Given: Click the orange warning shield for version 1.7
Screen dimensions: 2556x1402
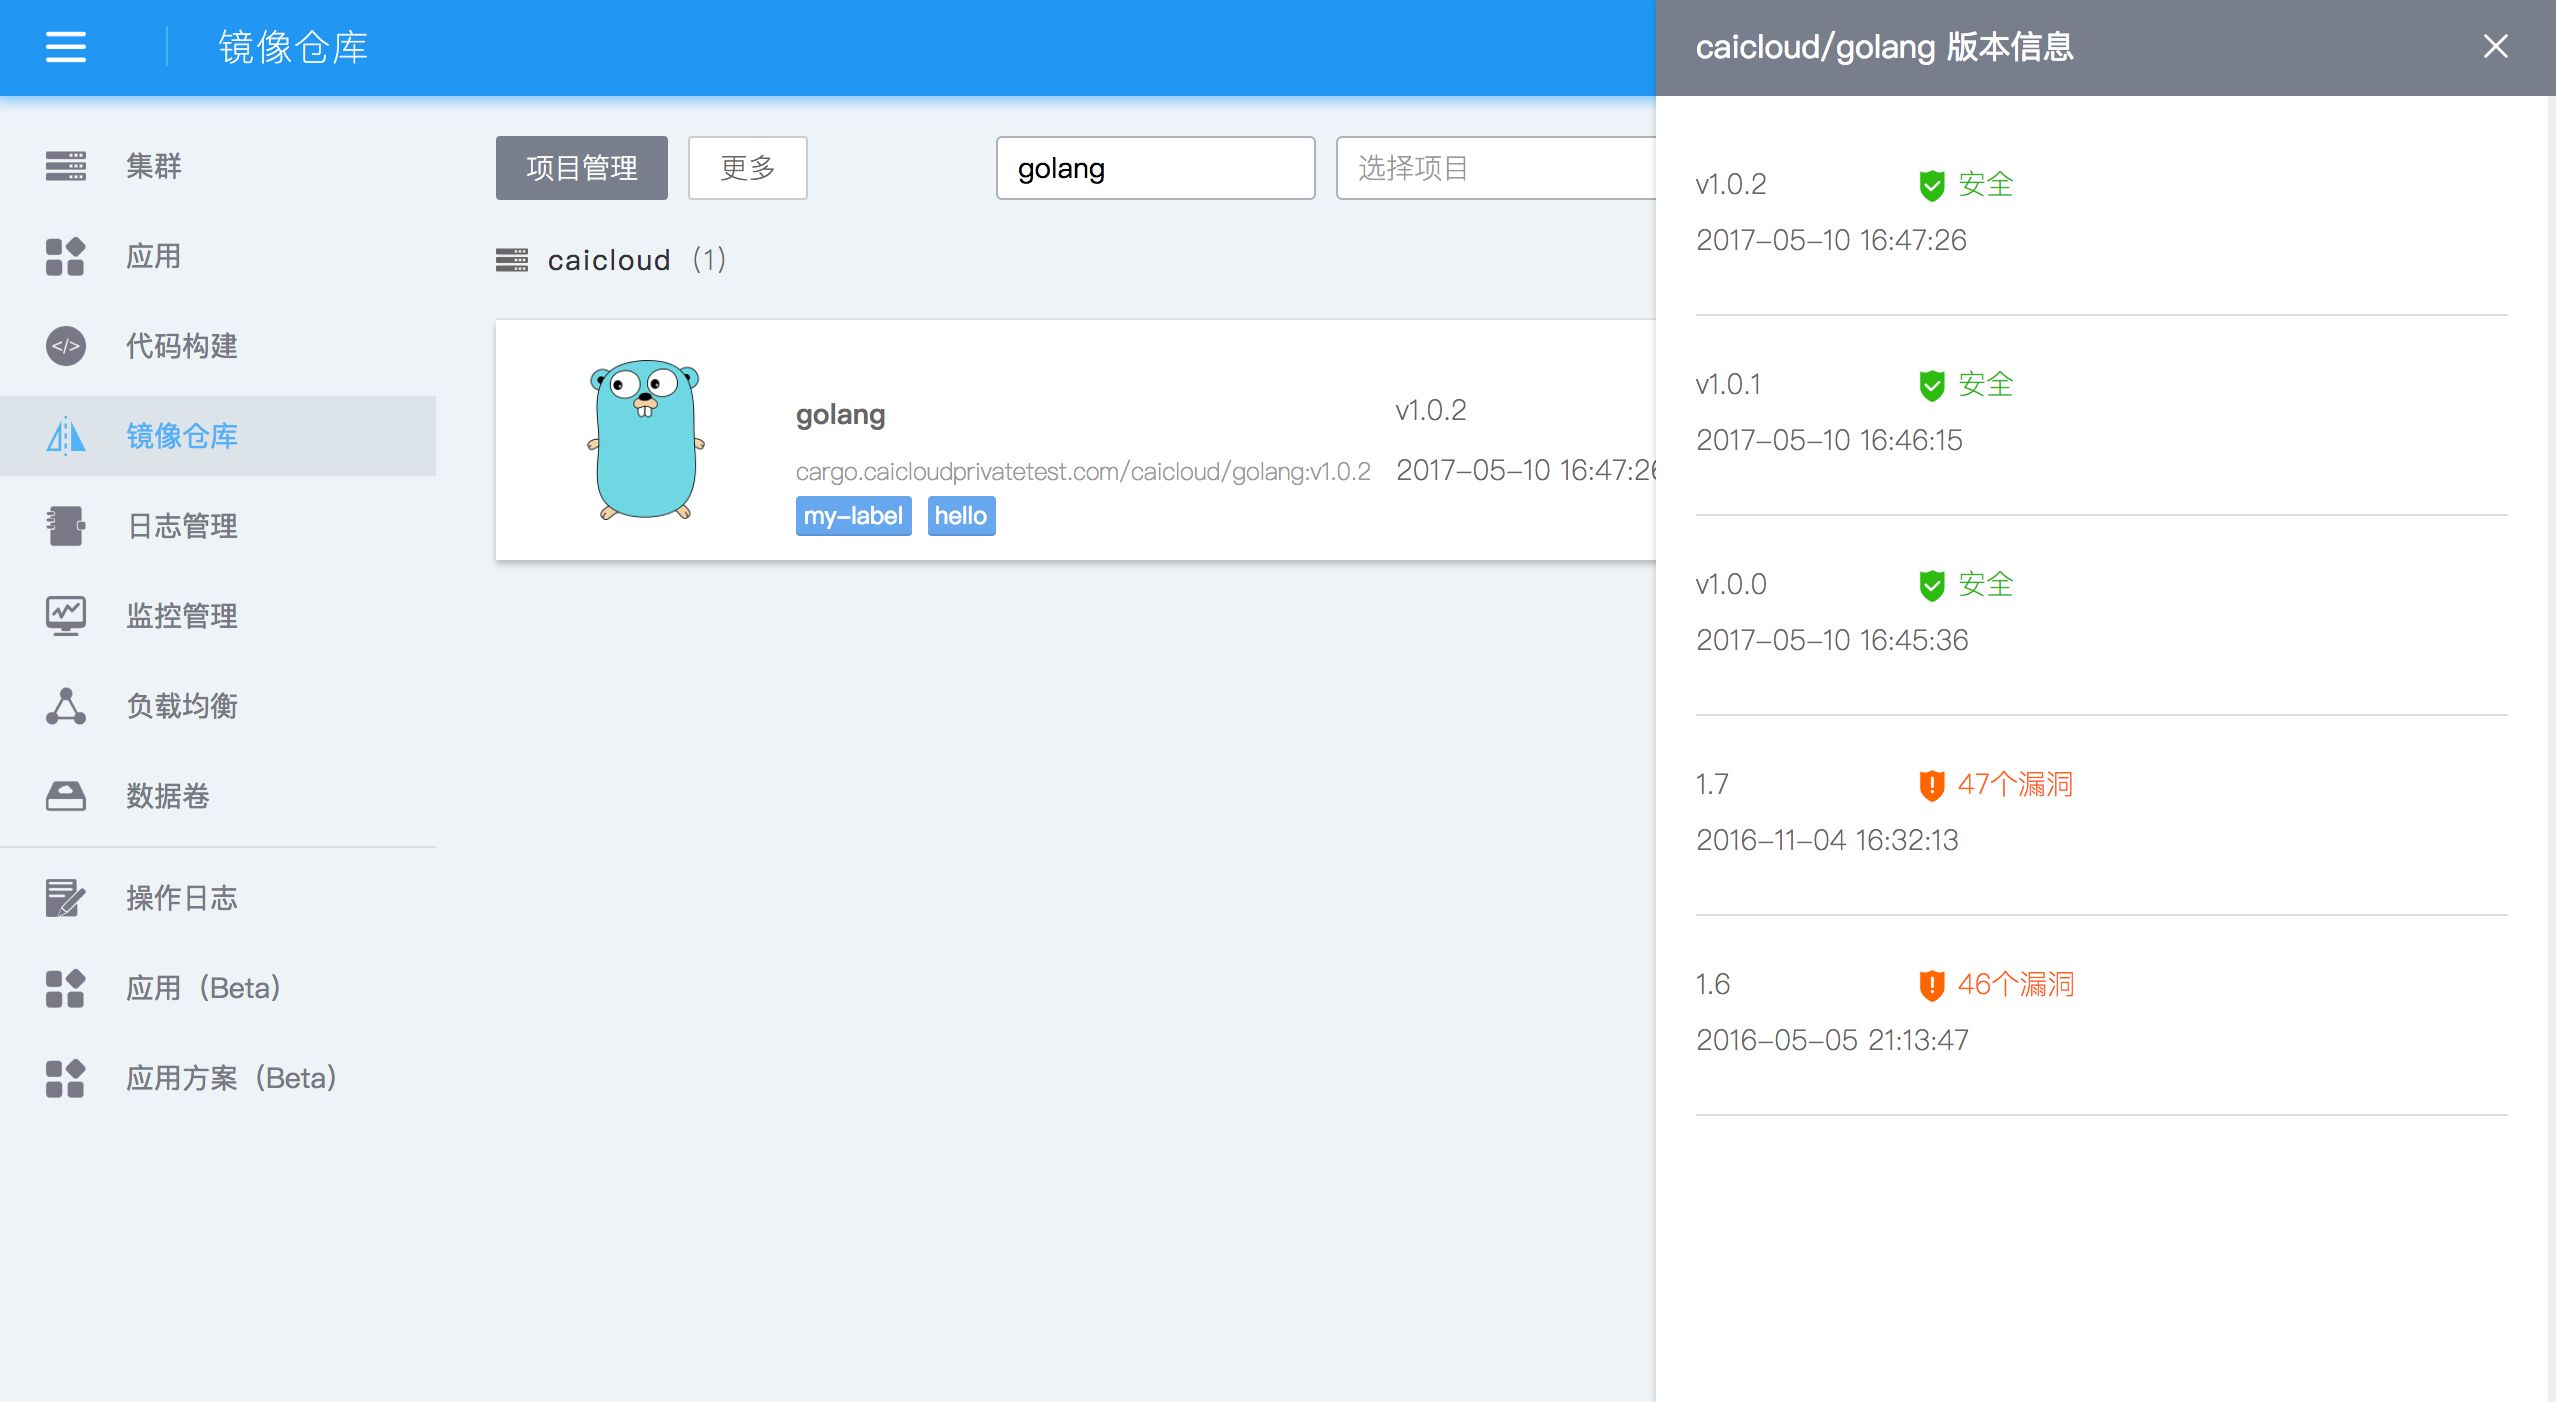Looking at the screenshot, I should pos(1931,785).
